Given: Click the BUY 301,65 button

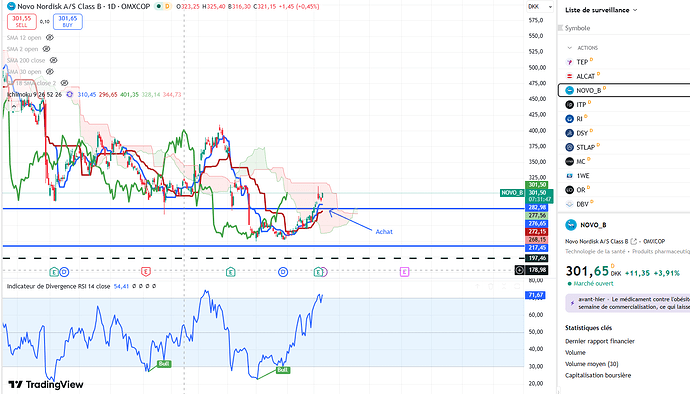Looking at the screenshot, I should click(68, 22).
